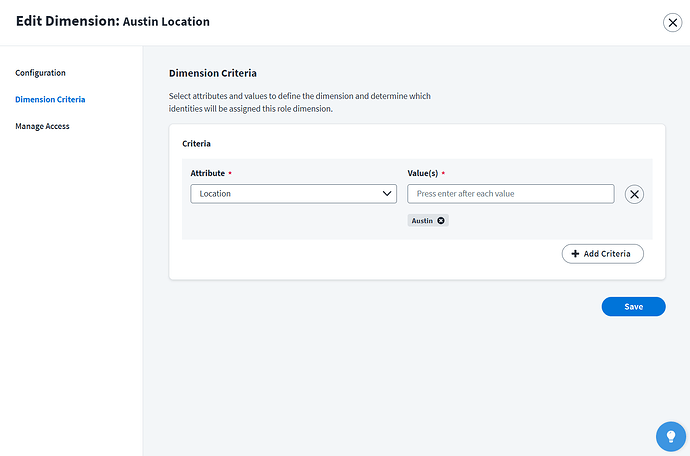Click the Criteria panel heading
This screenshot has width=690, height=456.
196,144
